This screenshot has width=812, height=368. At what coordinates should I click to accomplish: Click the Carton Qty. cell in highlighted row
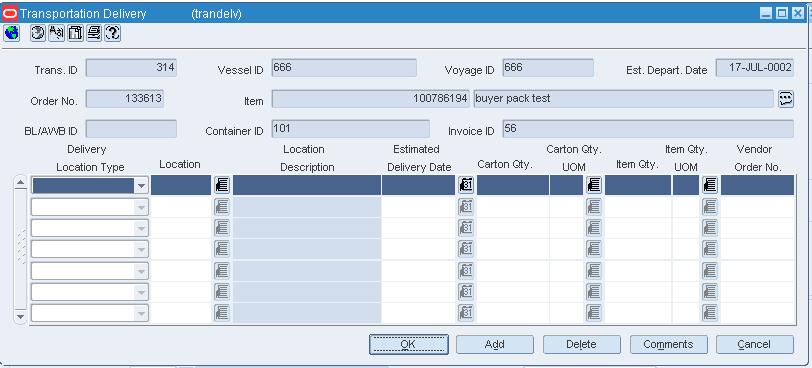(x=513, y=185)
